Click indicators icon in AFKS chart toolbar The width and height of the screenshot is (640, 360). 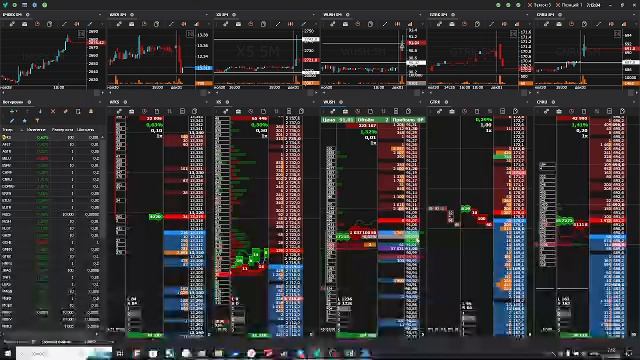click(x=196, y=24)
